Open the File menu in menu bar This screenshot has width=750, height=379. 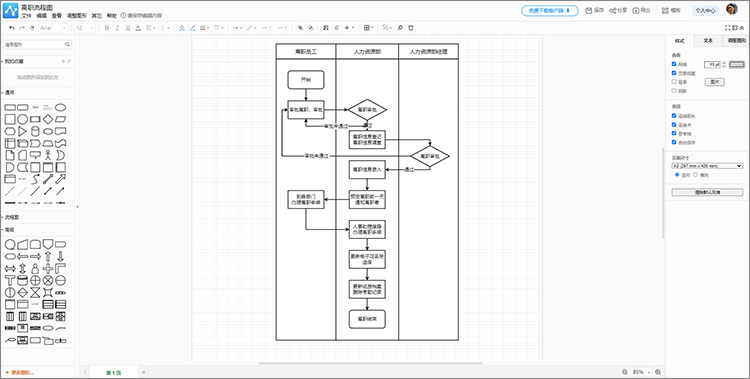click(x=26, y=15)
